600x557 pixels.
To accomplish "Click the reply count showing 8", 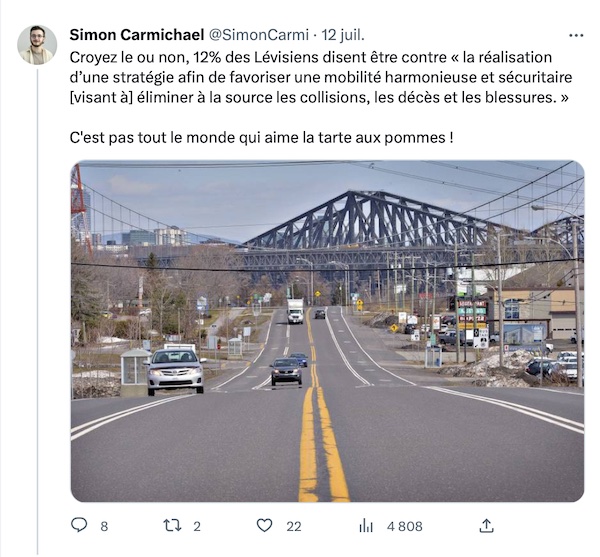I will [104, 526].
